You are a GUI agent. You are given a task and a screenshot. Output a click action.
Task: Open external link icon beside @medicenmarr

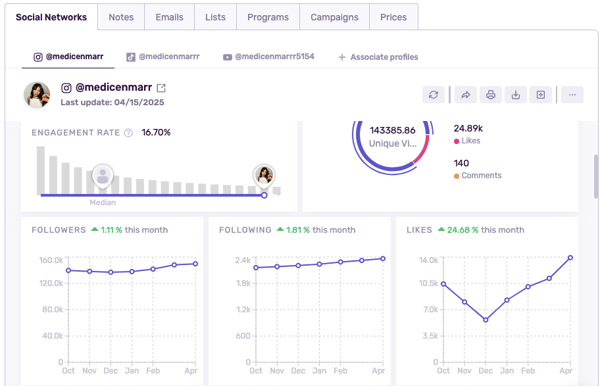pos(161,88)
